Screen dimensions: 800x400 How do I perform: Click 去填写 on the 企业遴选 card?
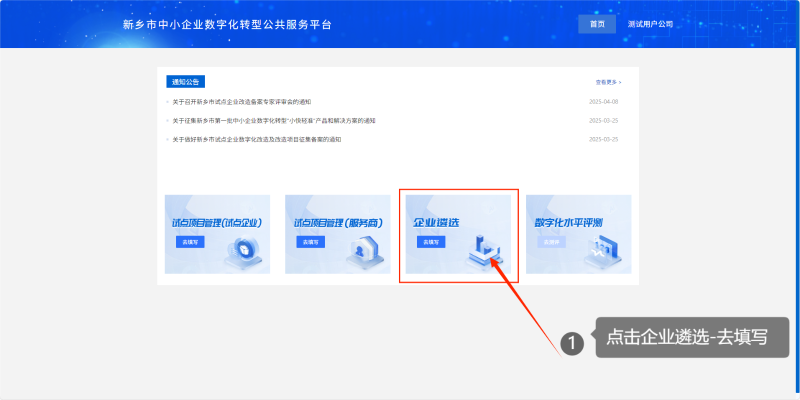coord(431,242)
